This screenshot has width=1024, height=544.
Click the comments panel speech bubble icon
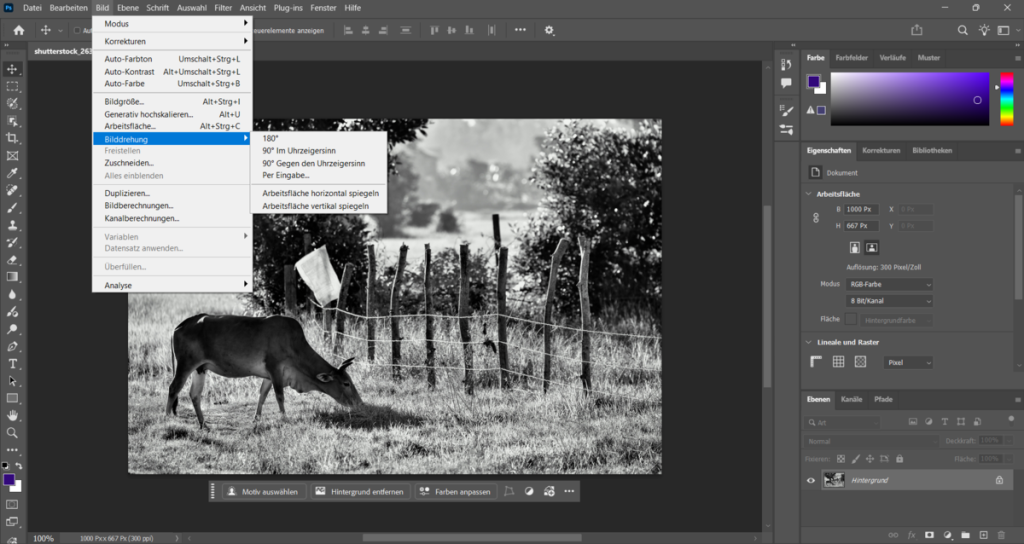pyautogui.click(x=786, y=83)
